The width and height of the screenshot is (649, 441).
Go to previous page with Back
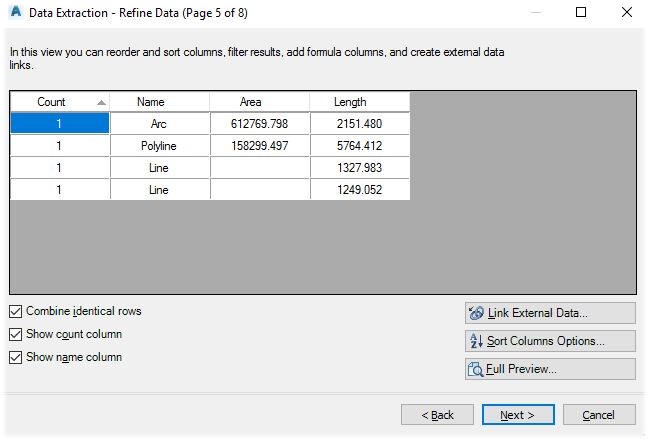click(437, 415)
